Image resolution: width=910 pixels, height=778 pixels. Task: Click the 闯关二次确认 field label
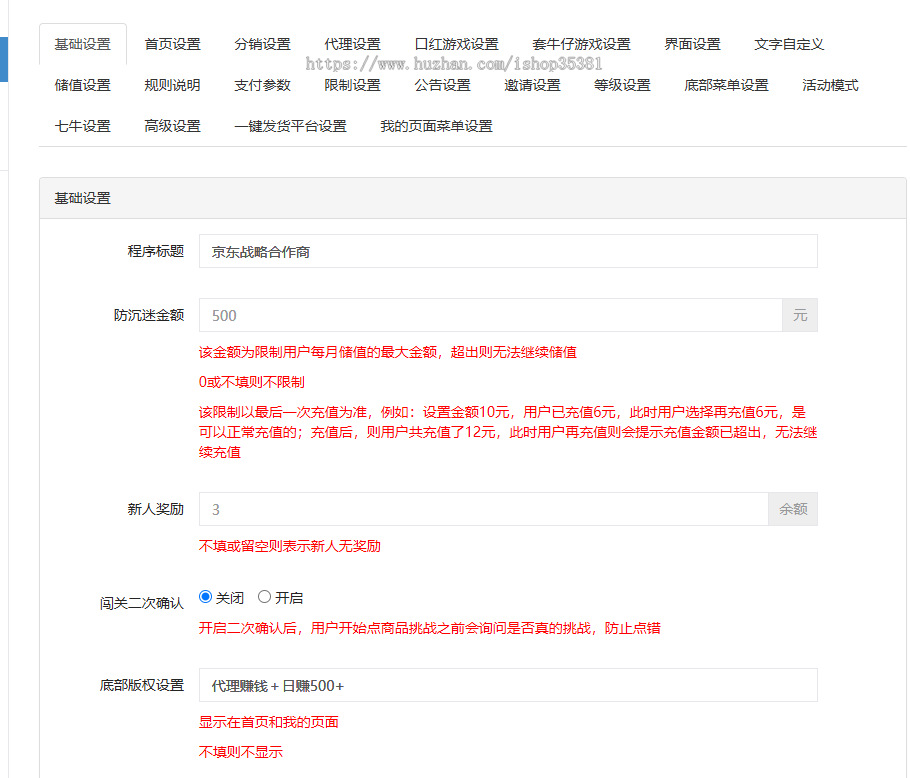point(142,603)
